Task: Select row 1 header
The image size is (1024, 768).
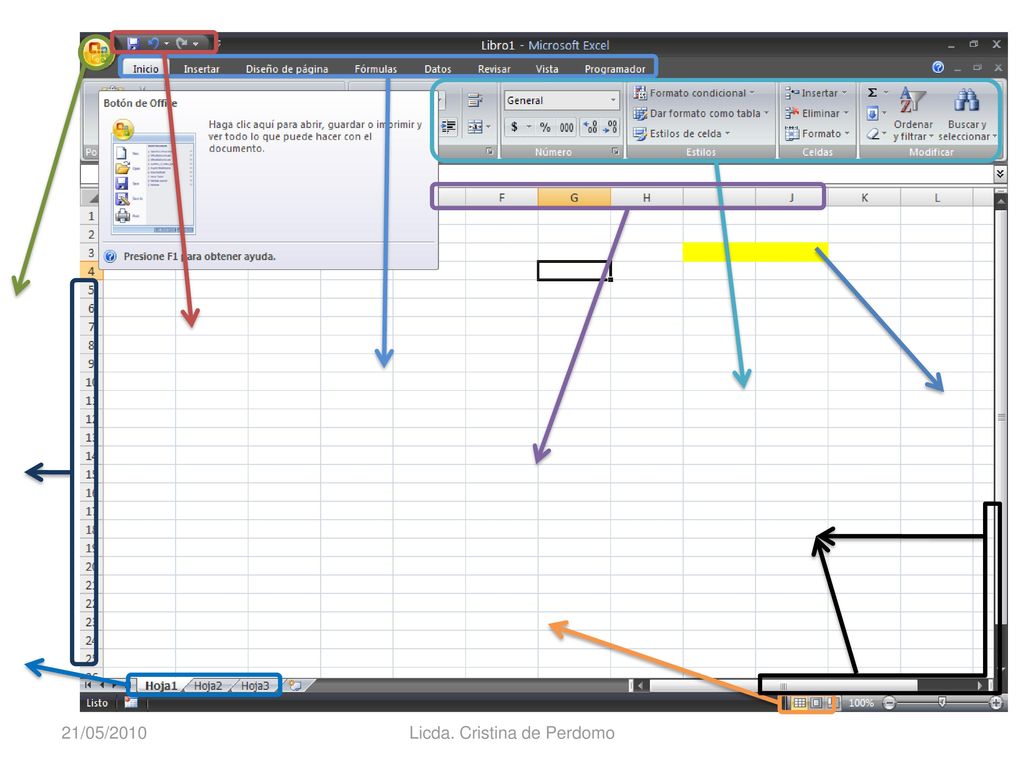Action: click(91, 216)
